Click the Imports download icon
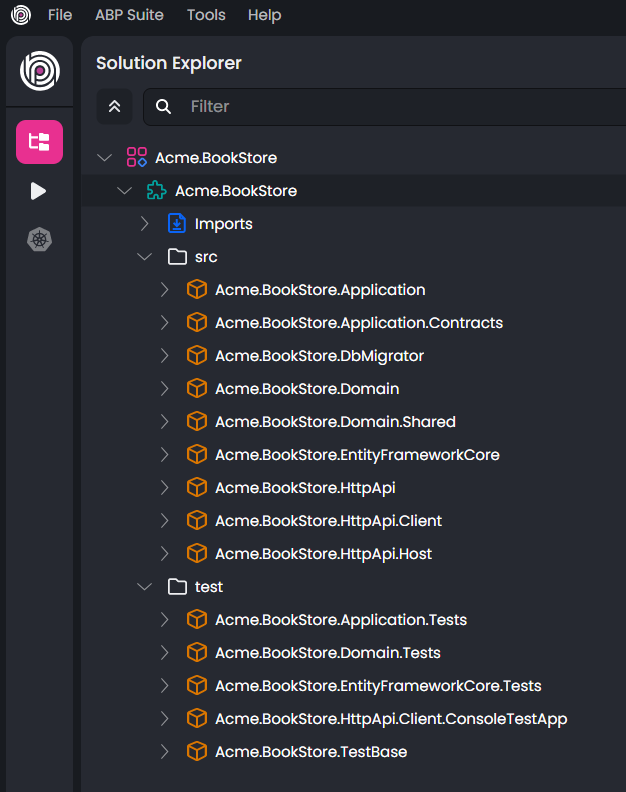Image resolution: width=626 pixels, height=792 pixels. pyautogui.click(x=177, y=224)
